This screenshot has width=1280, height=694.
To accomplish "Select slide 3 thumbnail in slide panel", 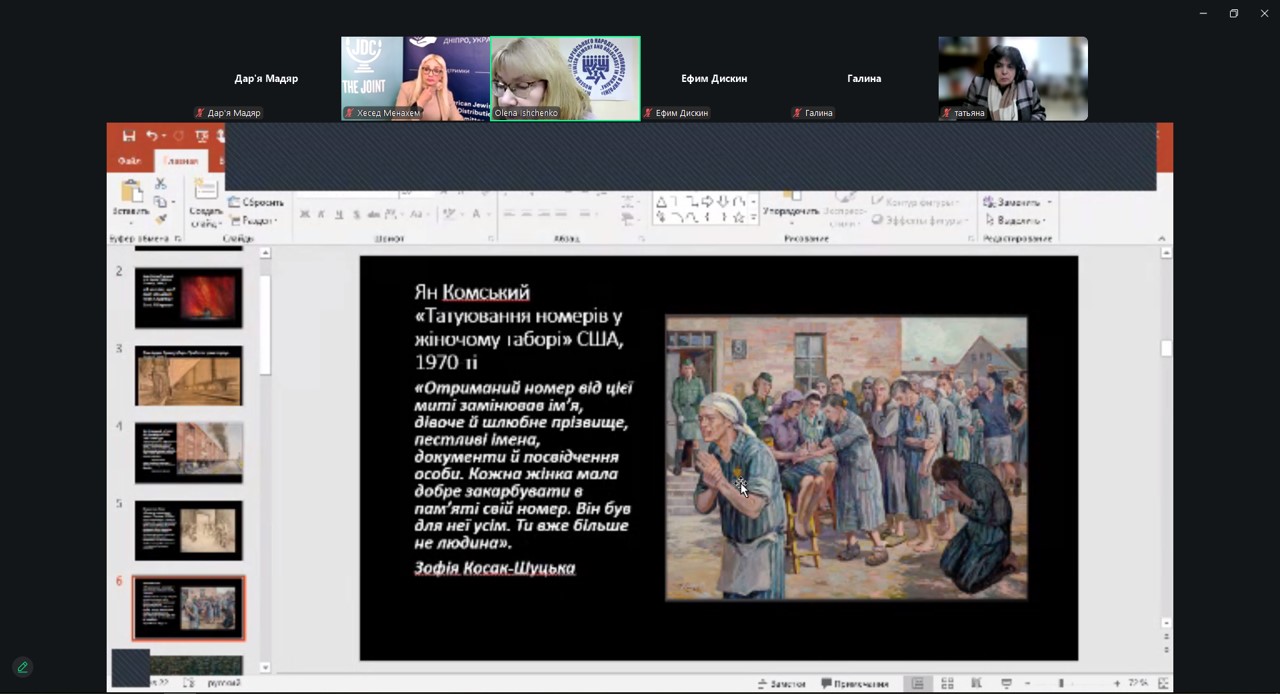I will pyautogui.click(x=189, y=376).
